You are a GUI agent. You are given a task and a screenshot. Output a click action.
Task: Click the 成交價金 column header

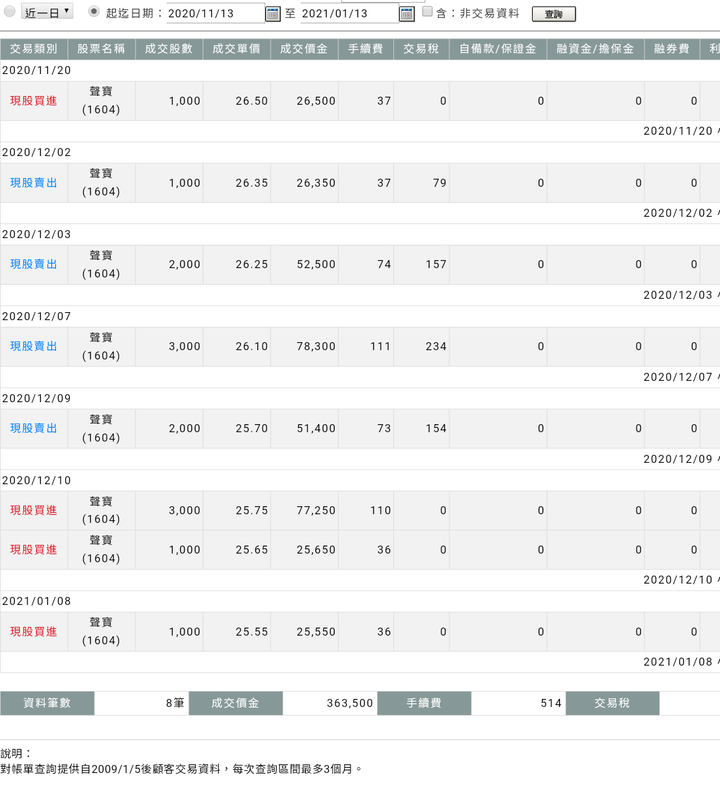pyautogui.click(x=304, y=49)
